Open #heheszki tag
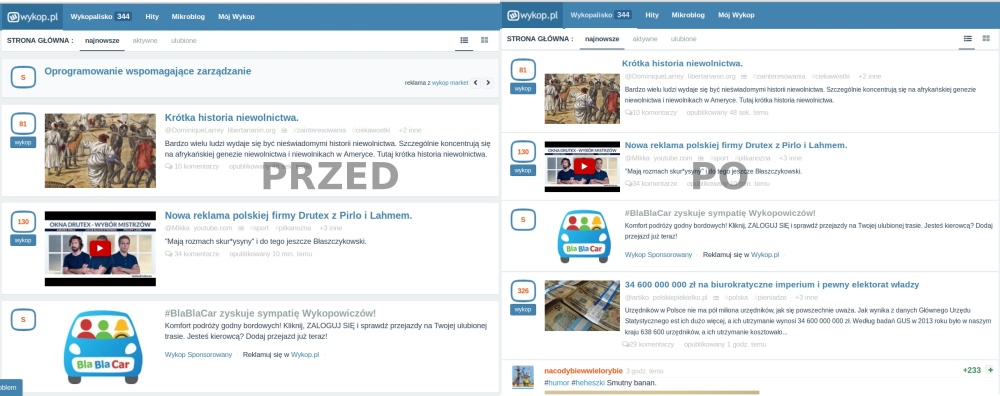1000x396 pixels. pos(588,383)
